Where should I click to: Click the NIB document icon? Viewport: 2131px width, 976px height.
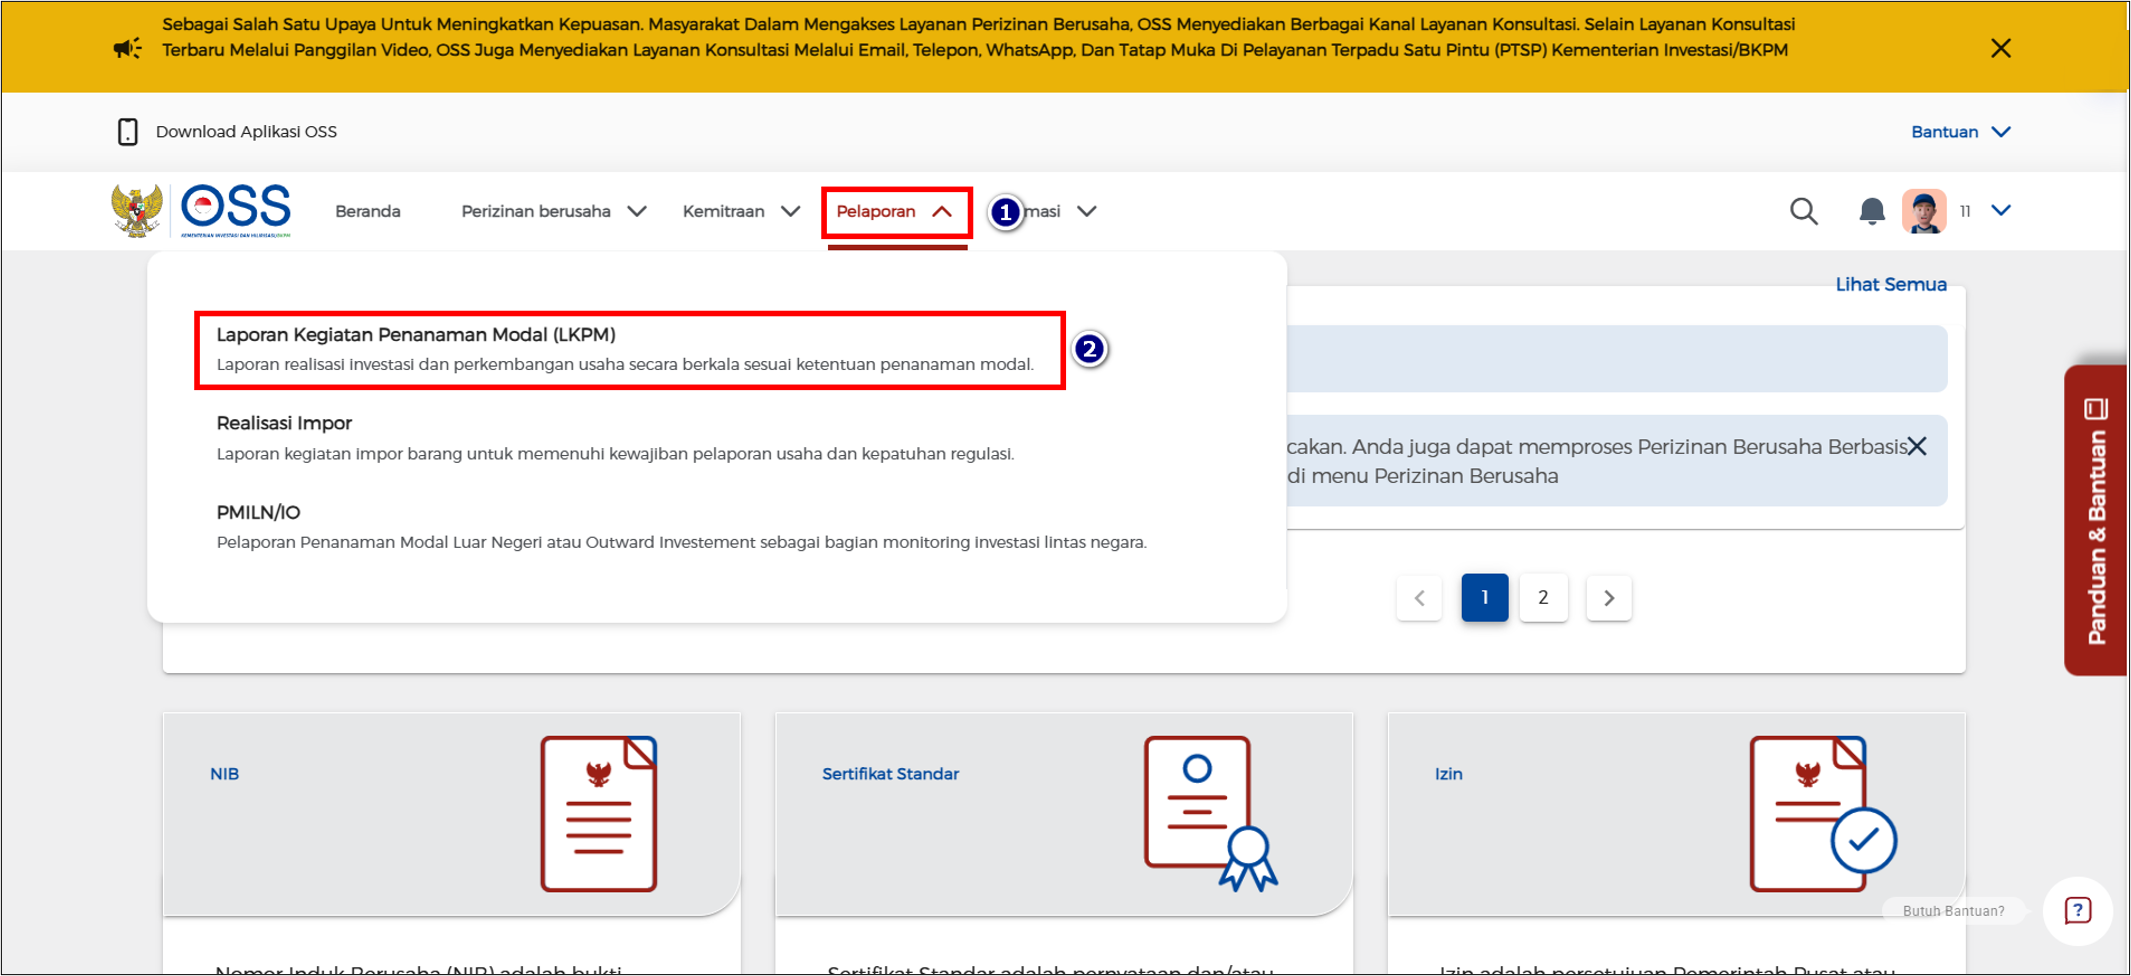(x=597, y=812)
